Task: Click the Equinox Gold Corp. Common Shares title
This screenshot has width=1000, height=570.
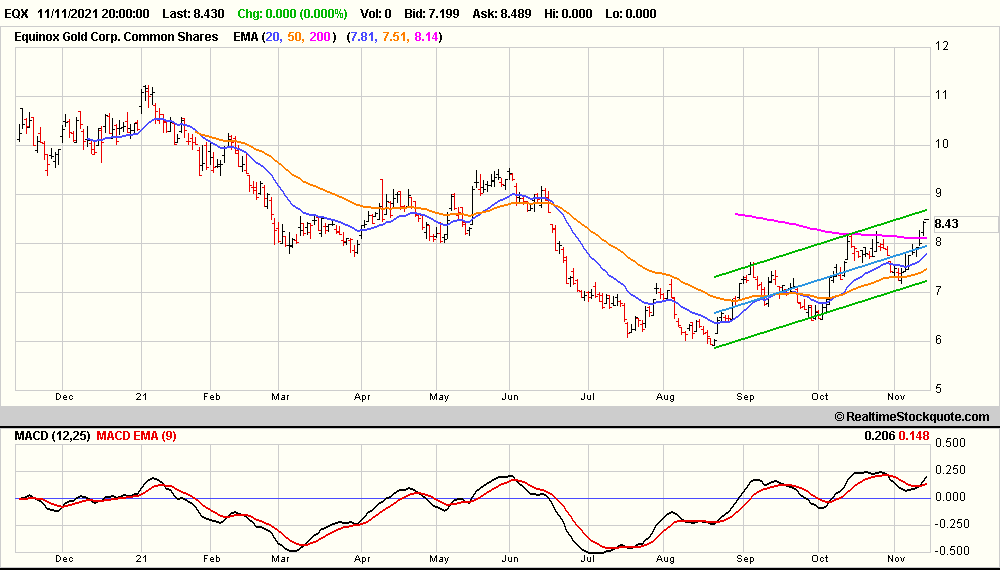Action: [x=115, y=37]
